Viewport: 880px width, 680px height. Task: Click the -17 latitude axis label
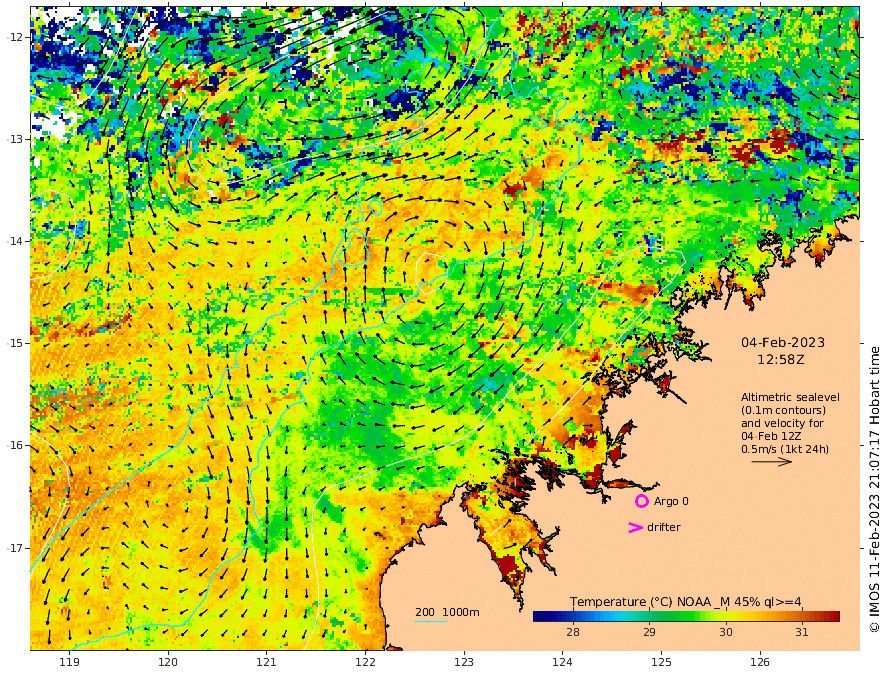click(14, 548)
